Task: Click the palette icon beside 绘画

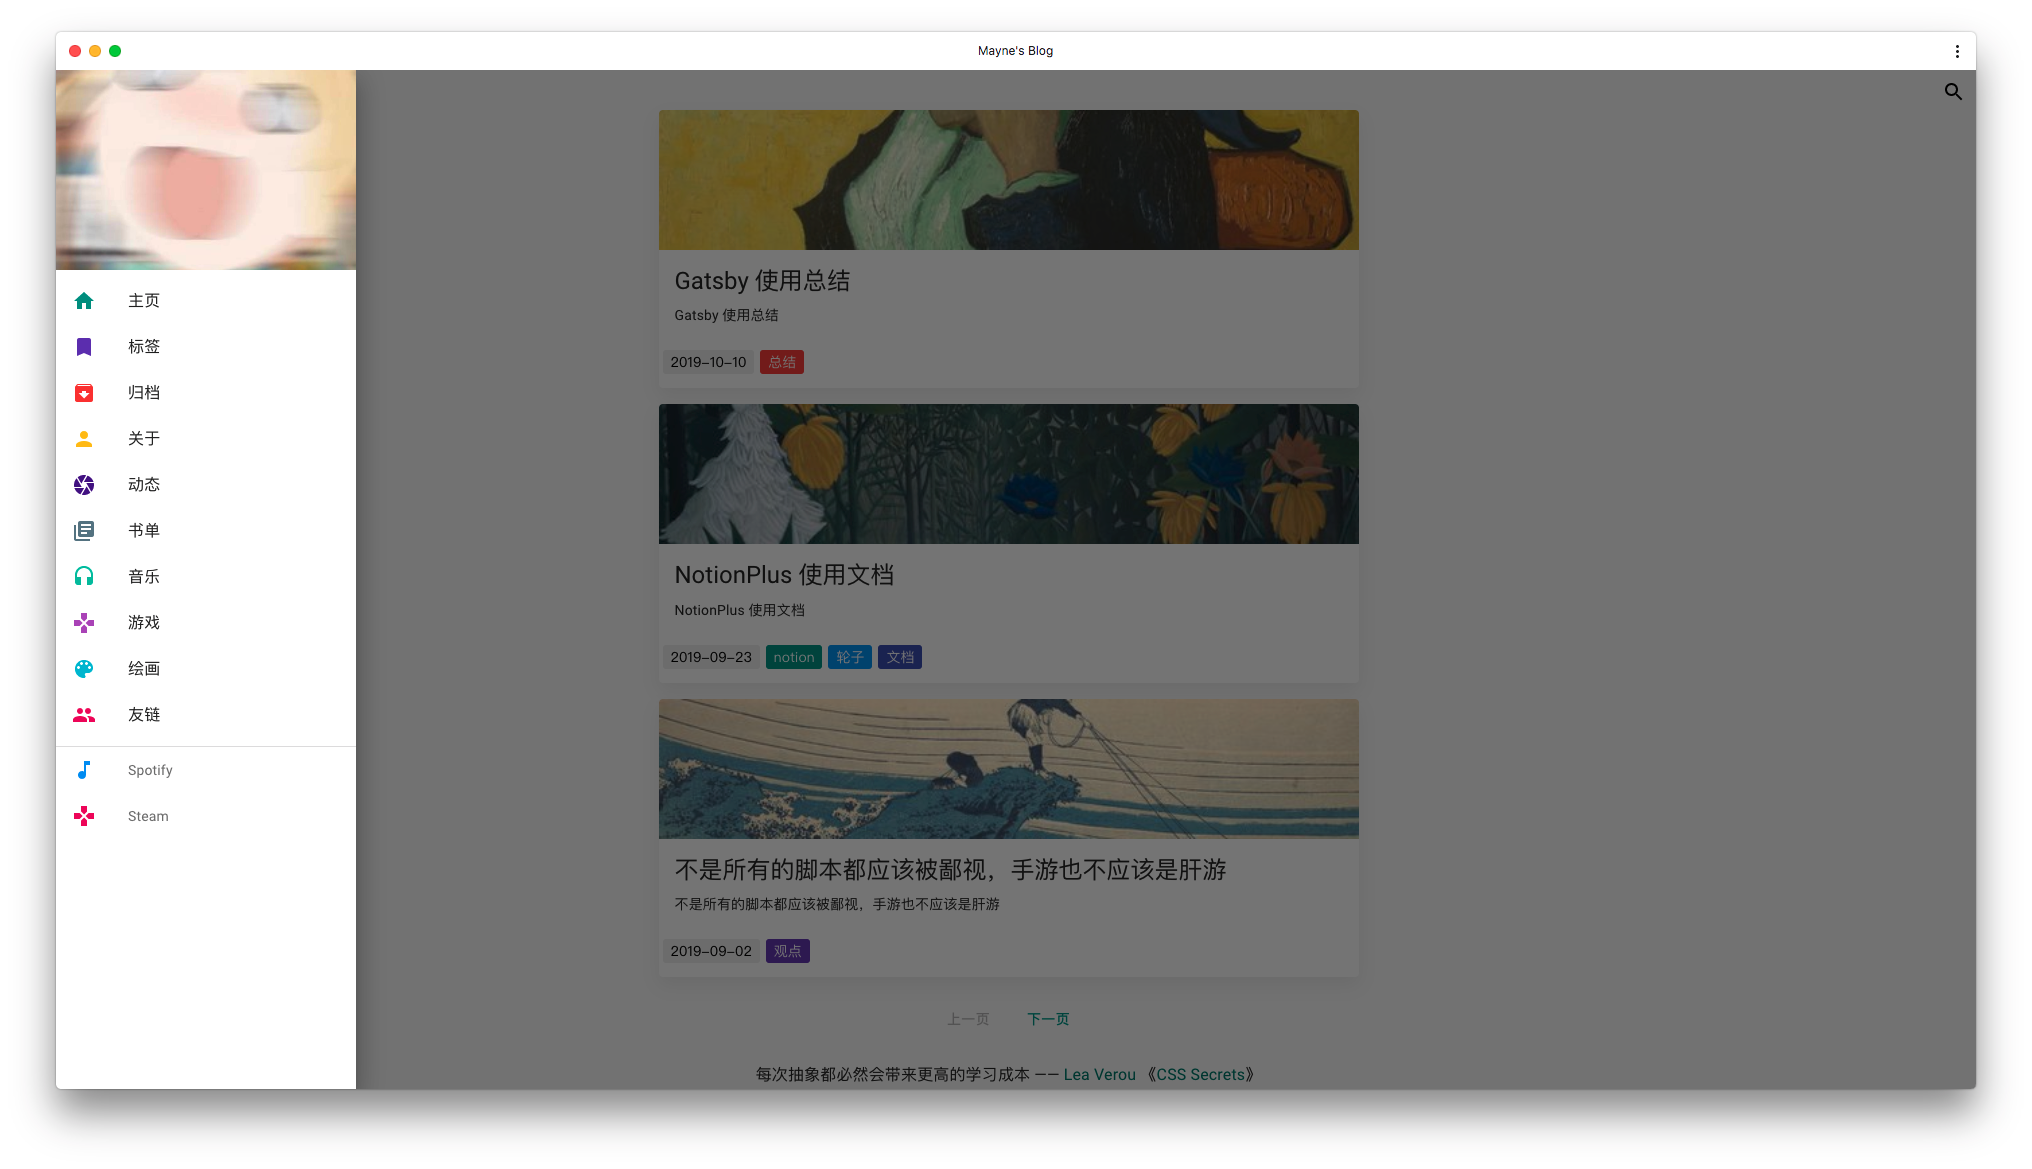Action: click(84, 669)
